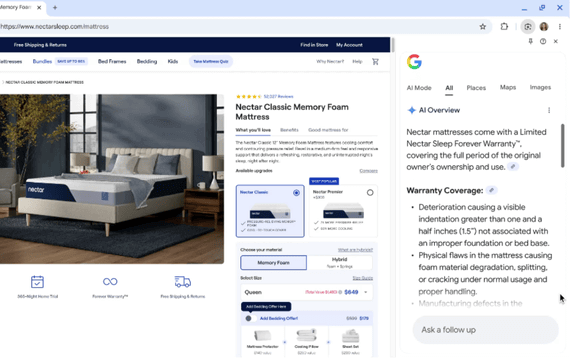The width and height of the screenshot is (570, 360).
Task: Open source link beside Warranty Coverage heading
Action: point(491,190)
